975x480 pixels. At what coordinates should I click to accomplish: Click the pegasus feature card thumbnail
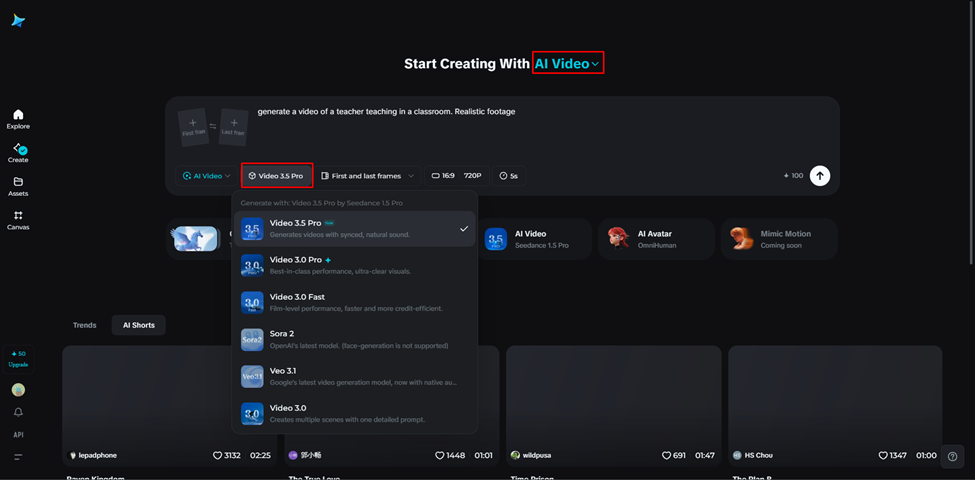195,239
